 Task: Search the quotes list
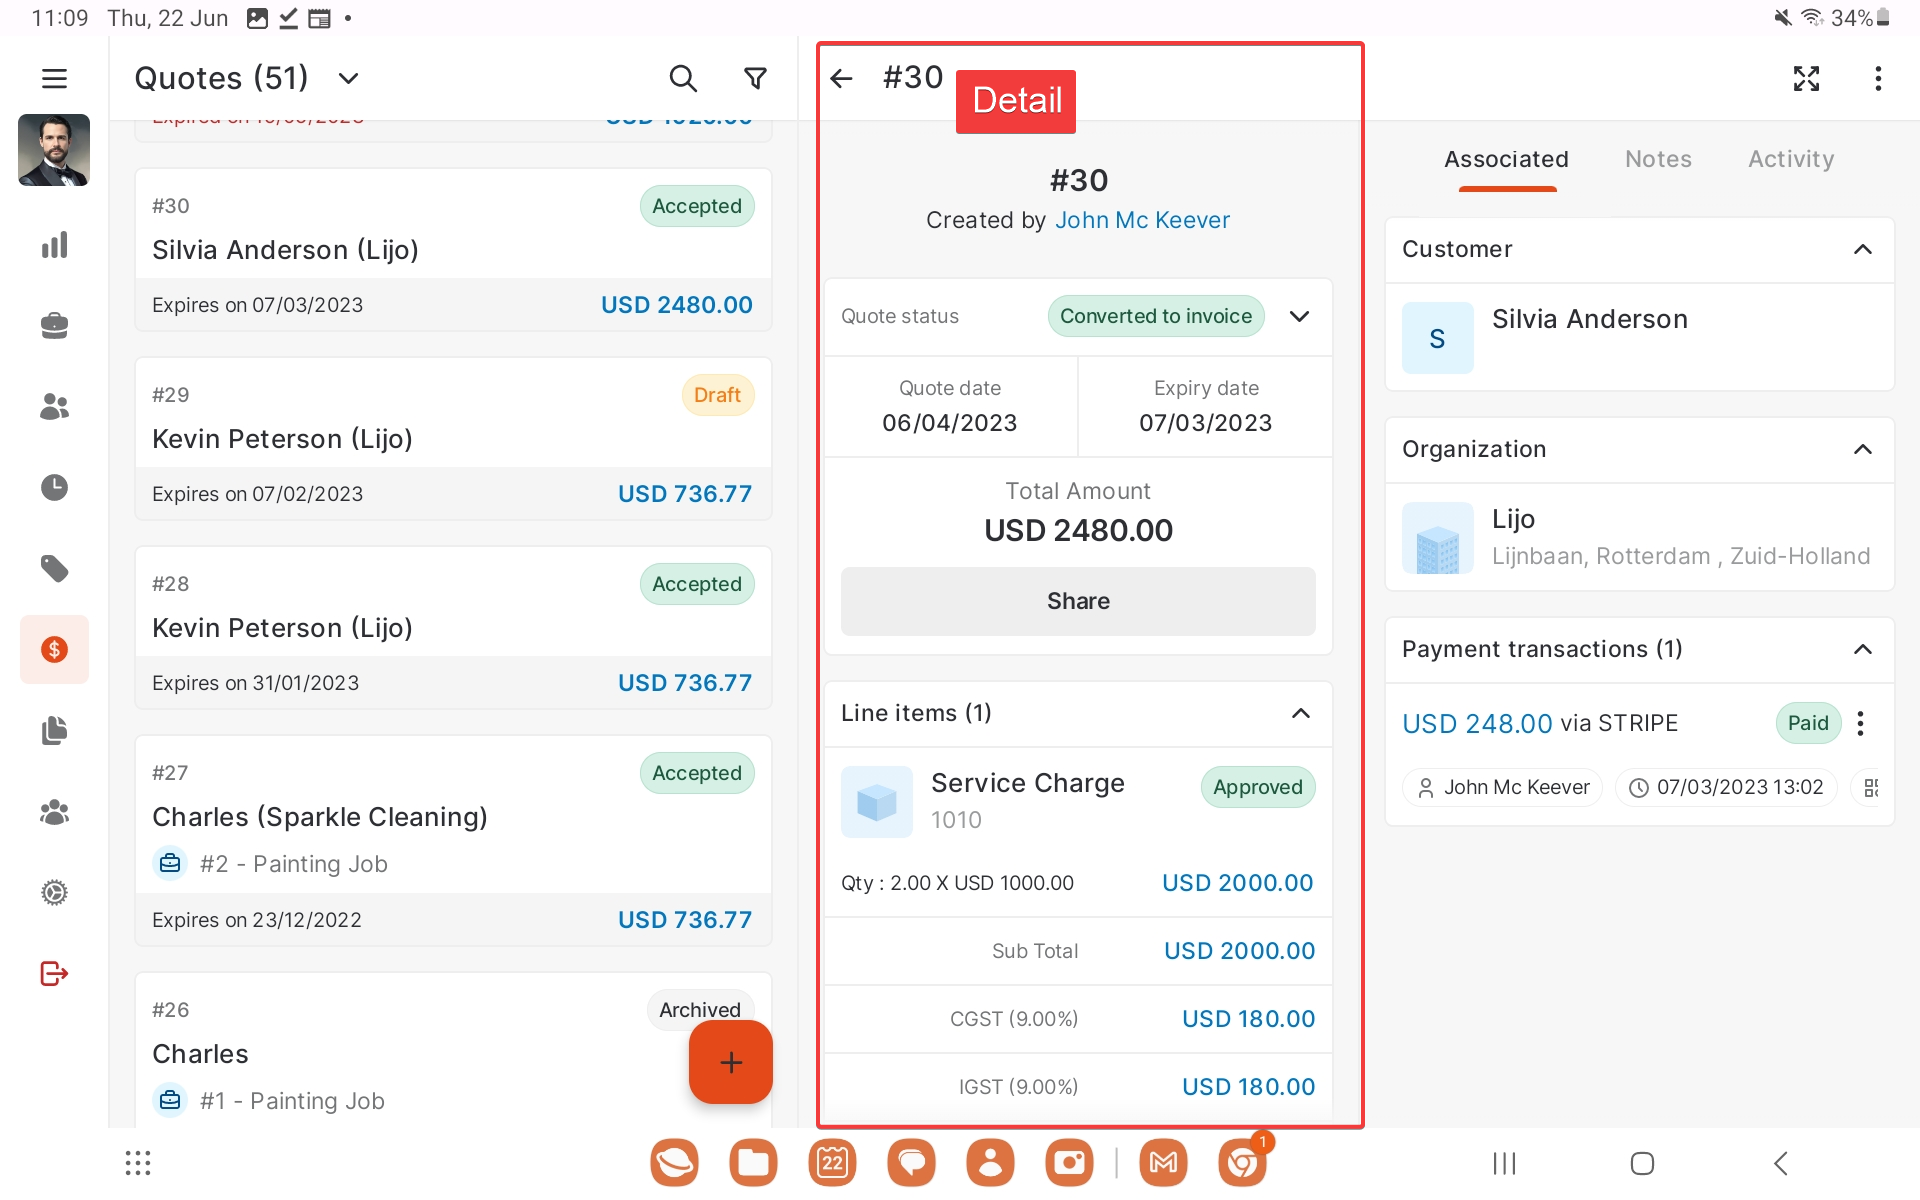click(x=682, y=78)
